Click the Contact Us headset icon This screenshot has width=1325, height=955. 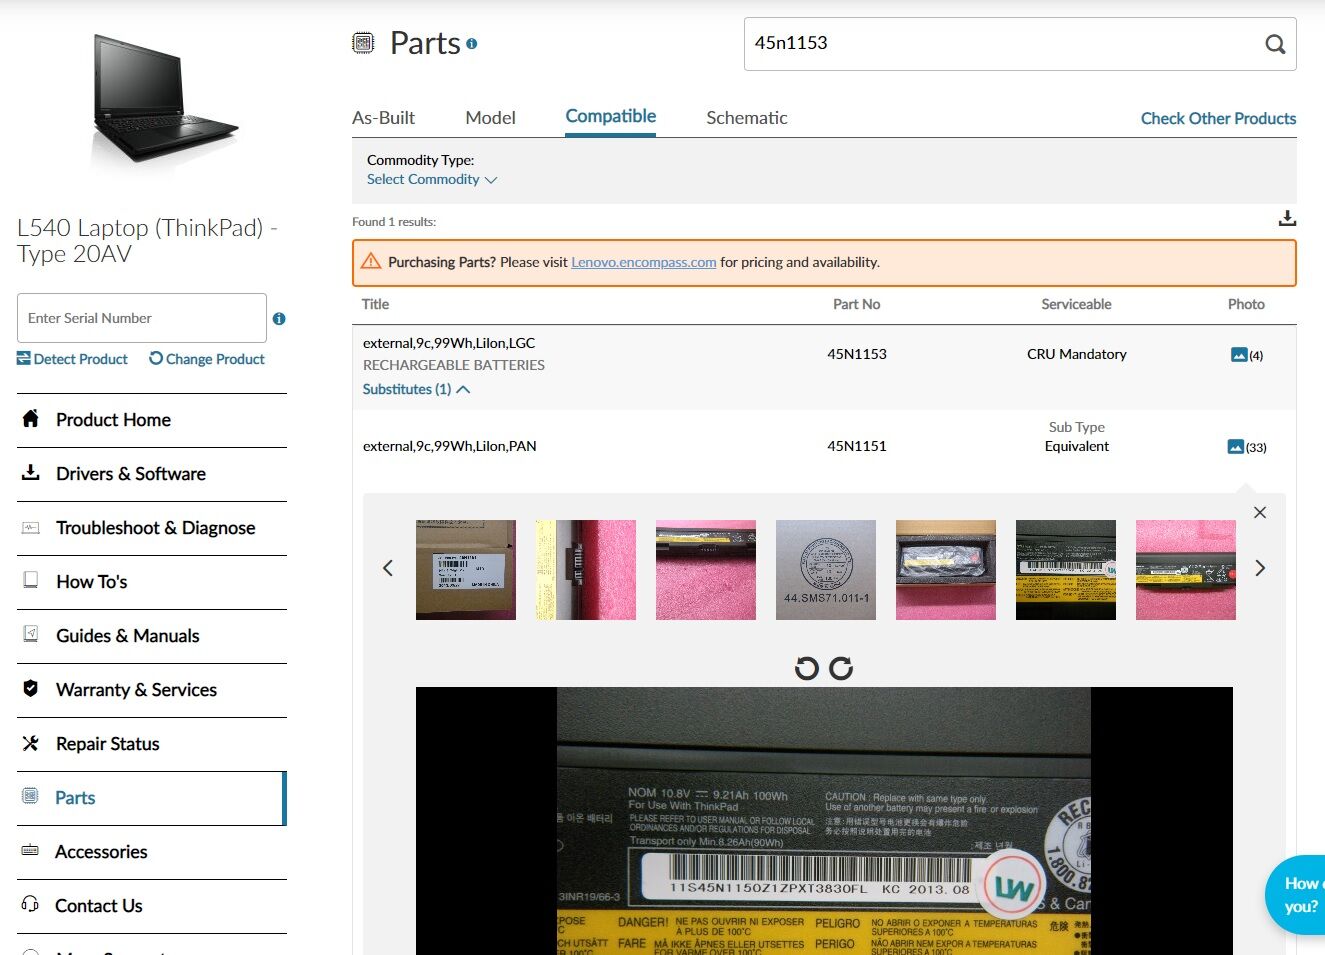31,904
